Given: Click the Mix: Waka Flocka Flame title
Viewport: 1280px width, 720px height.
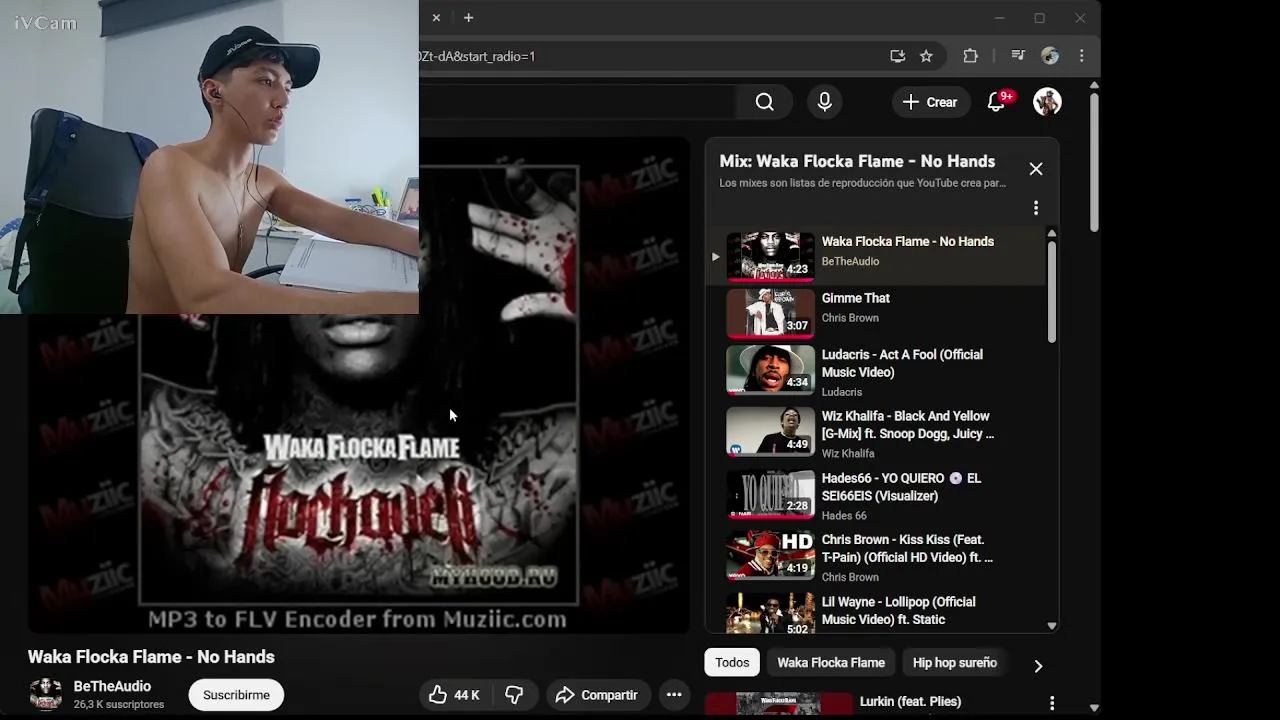Looking at the screenshot, I should pos(857,161).
